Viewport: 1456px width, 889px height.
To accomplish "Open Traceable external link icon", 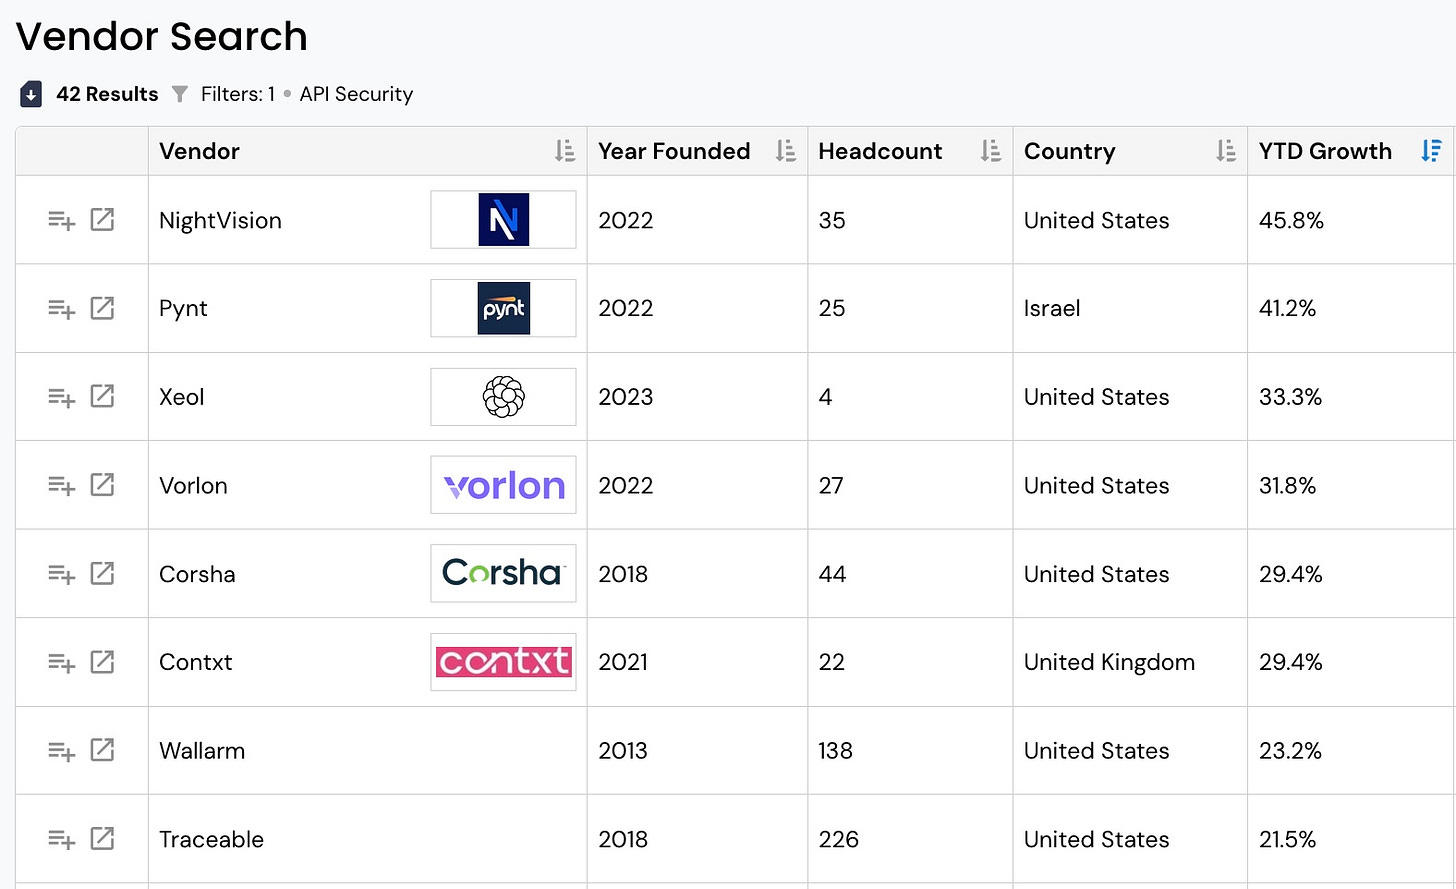I will (x=102, y=839).
